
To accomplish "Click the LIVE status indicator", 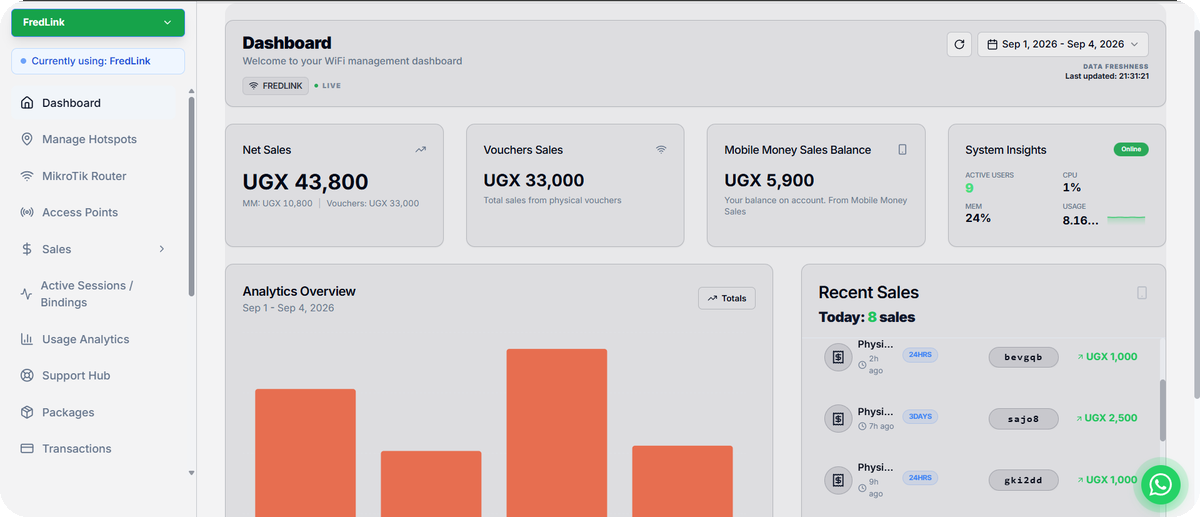I will tap(328, 86).
